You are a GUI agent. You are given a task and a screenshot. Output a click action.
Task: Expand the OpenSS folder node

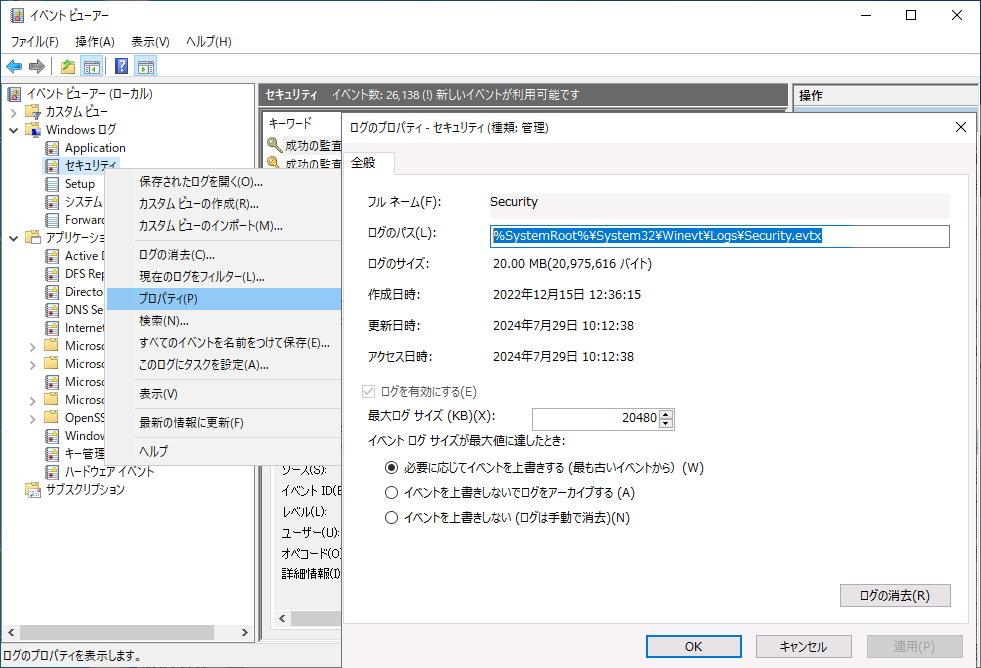point(31,417)
